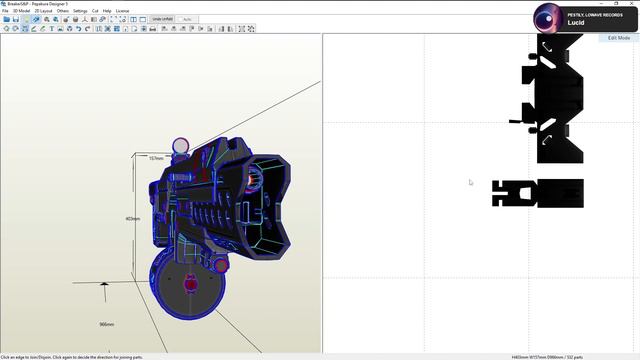Screen dimensions: 640x360
Task: Open the Settings menu
Action: click(x=80, y=11)
